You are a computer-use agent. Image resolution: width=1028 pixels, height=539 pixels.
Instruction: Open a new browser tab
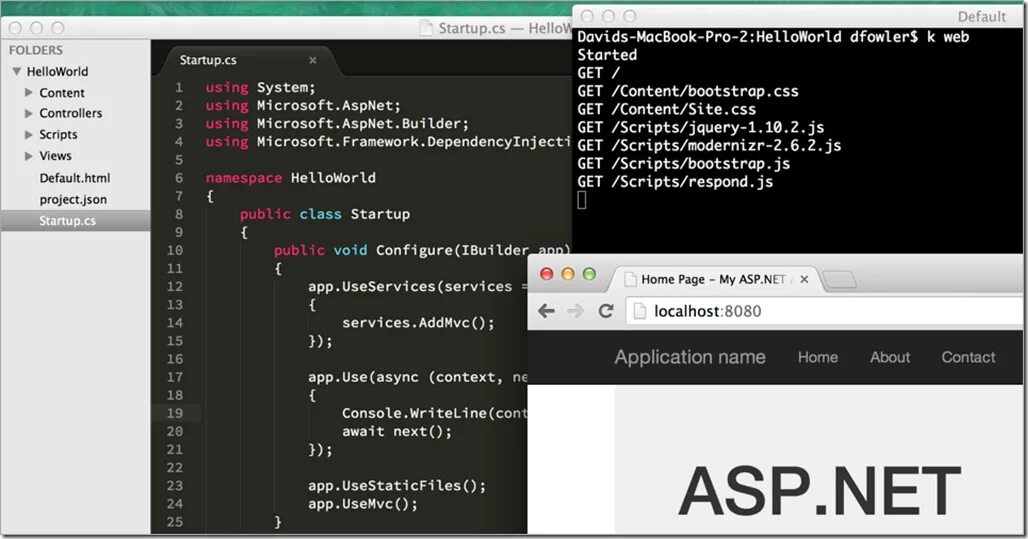click(x=839, y=280)
